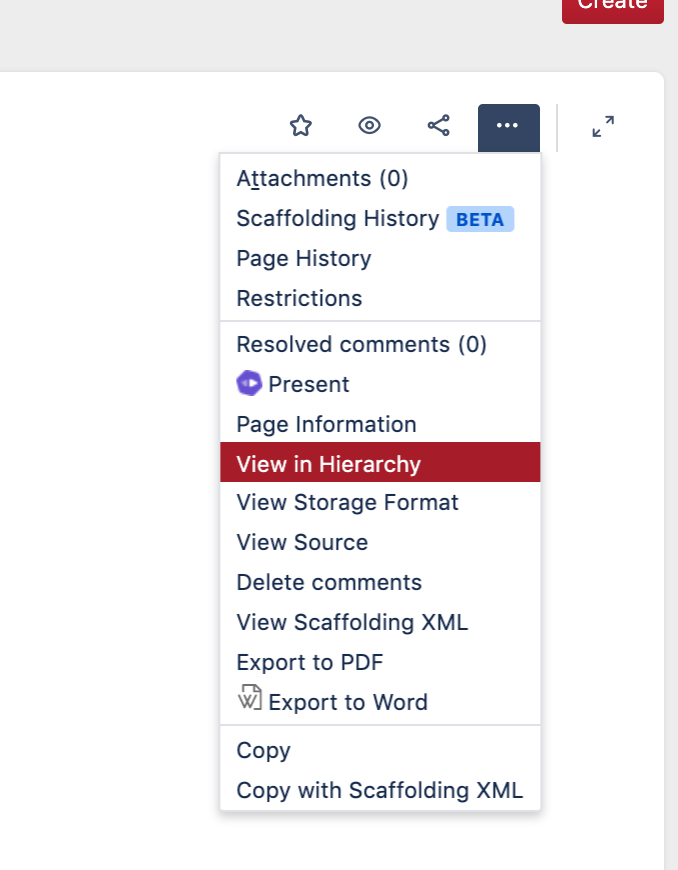The image size is (678, 870).
Task: Click the Word document export icon
Action: point(249,699)
